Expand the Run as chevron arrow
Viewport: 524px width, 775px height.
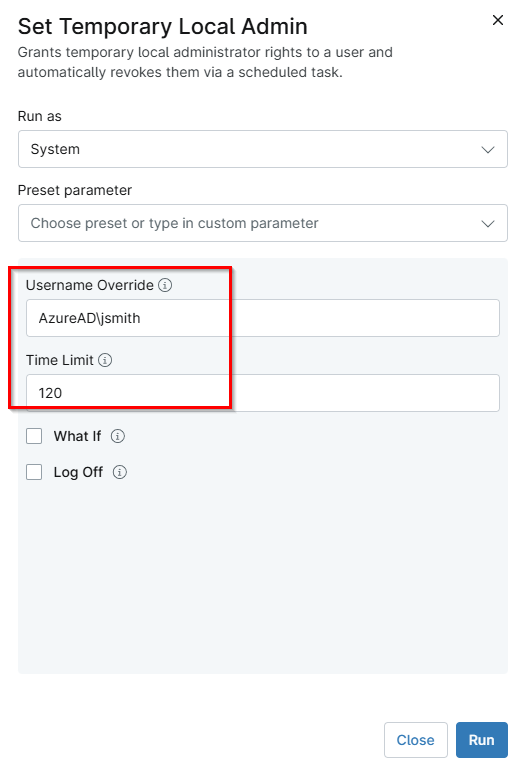(x=488, y=150)
